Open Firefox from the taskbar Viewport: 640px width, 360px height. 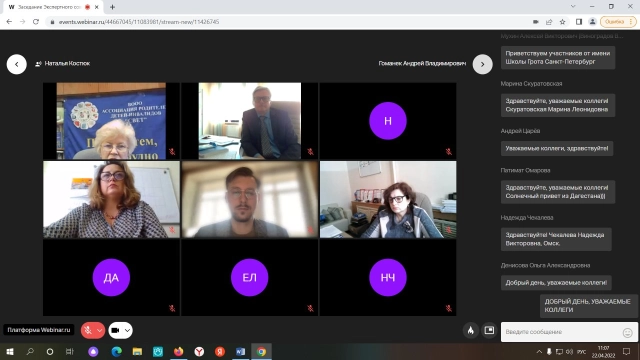point(178,351)
